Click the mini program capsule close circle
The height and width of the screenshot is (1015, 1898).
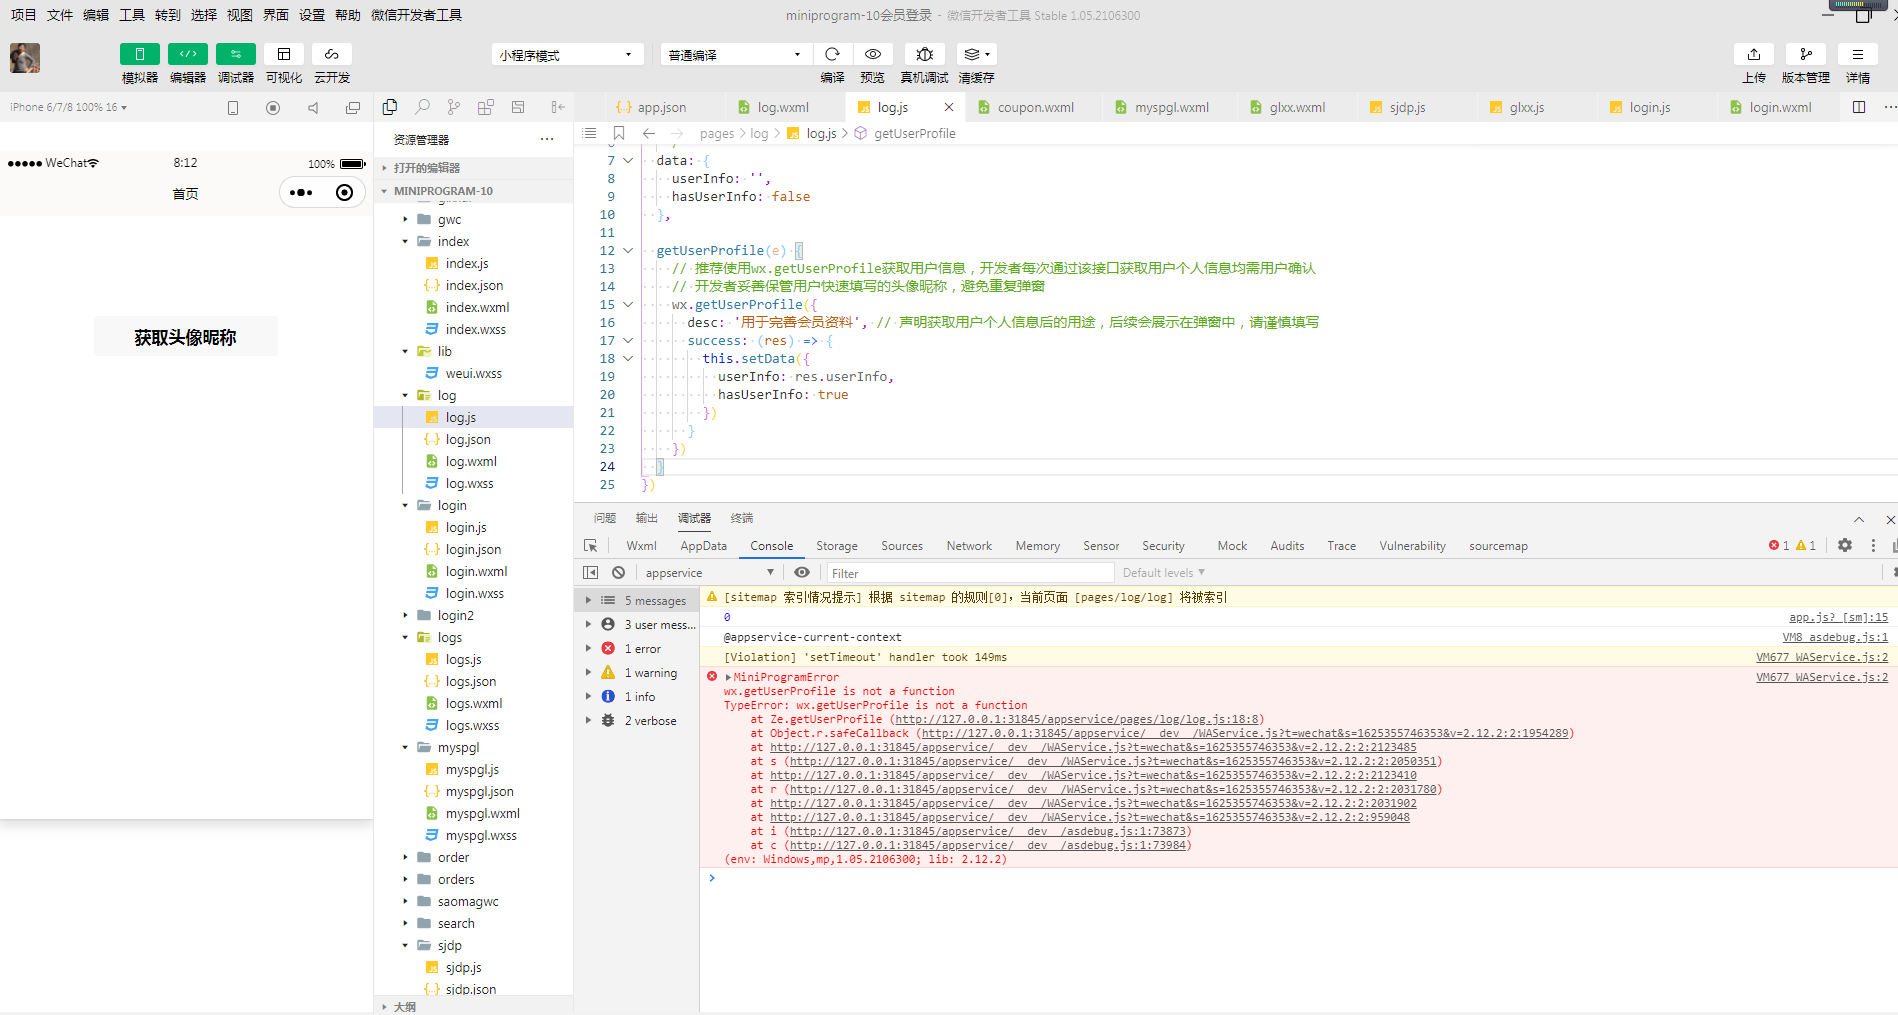345,193
